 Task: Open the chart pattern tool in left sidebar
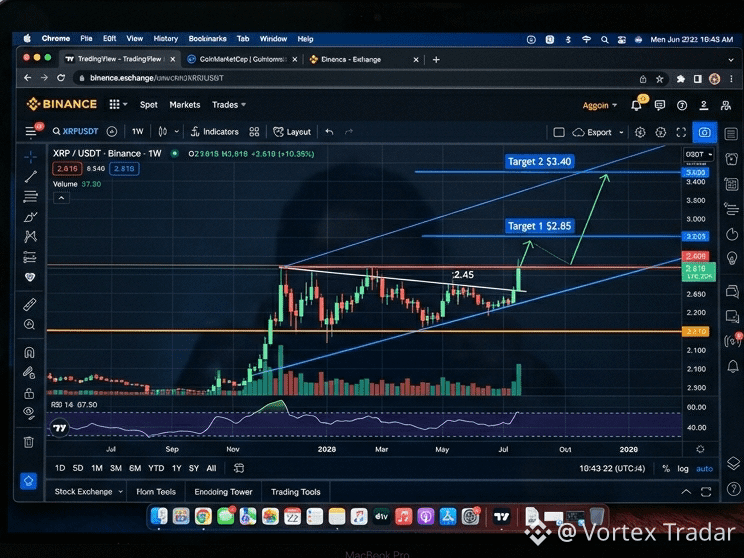(x=30, y=236)
